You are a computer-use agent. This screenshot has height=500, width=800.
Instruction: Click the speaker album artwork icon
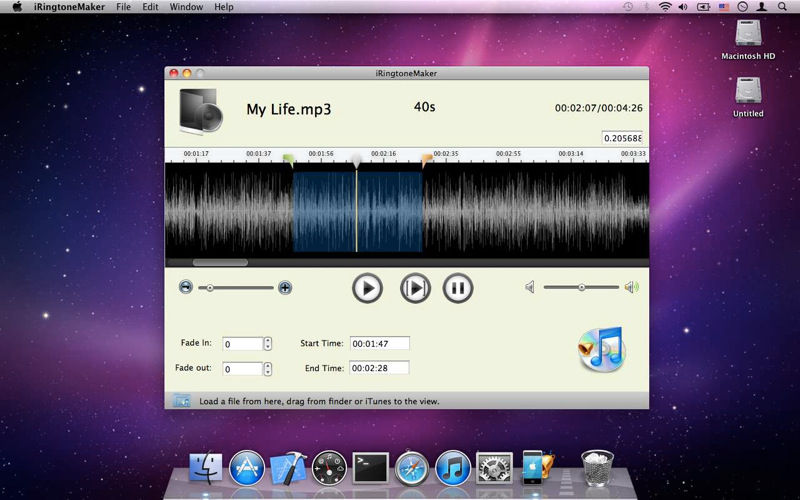tap(201, 111)
